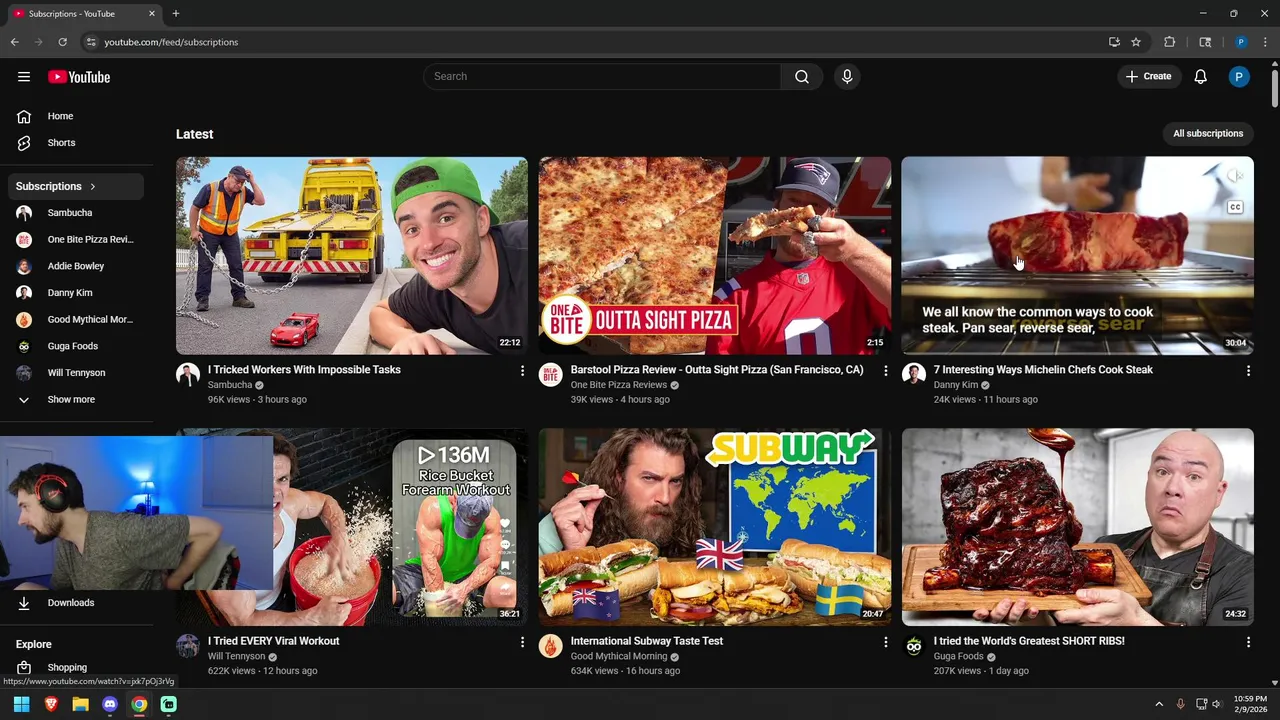This screenshot has width=1280, height=720.
Task: Open the notifications bell
Action: point(1201,77)
